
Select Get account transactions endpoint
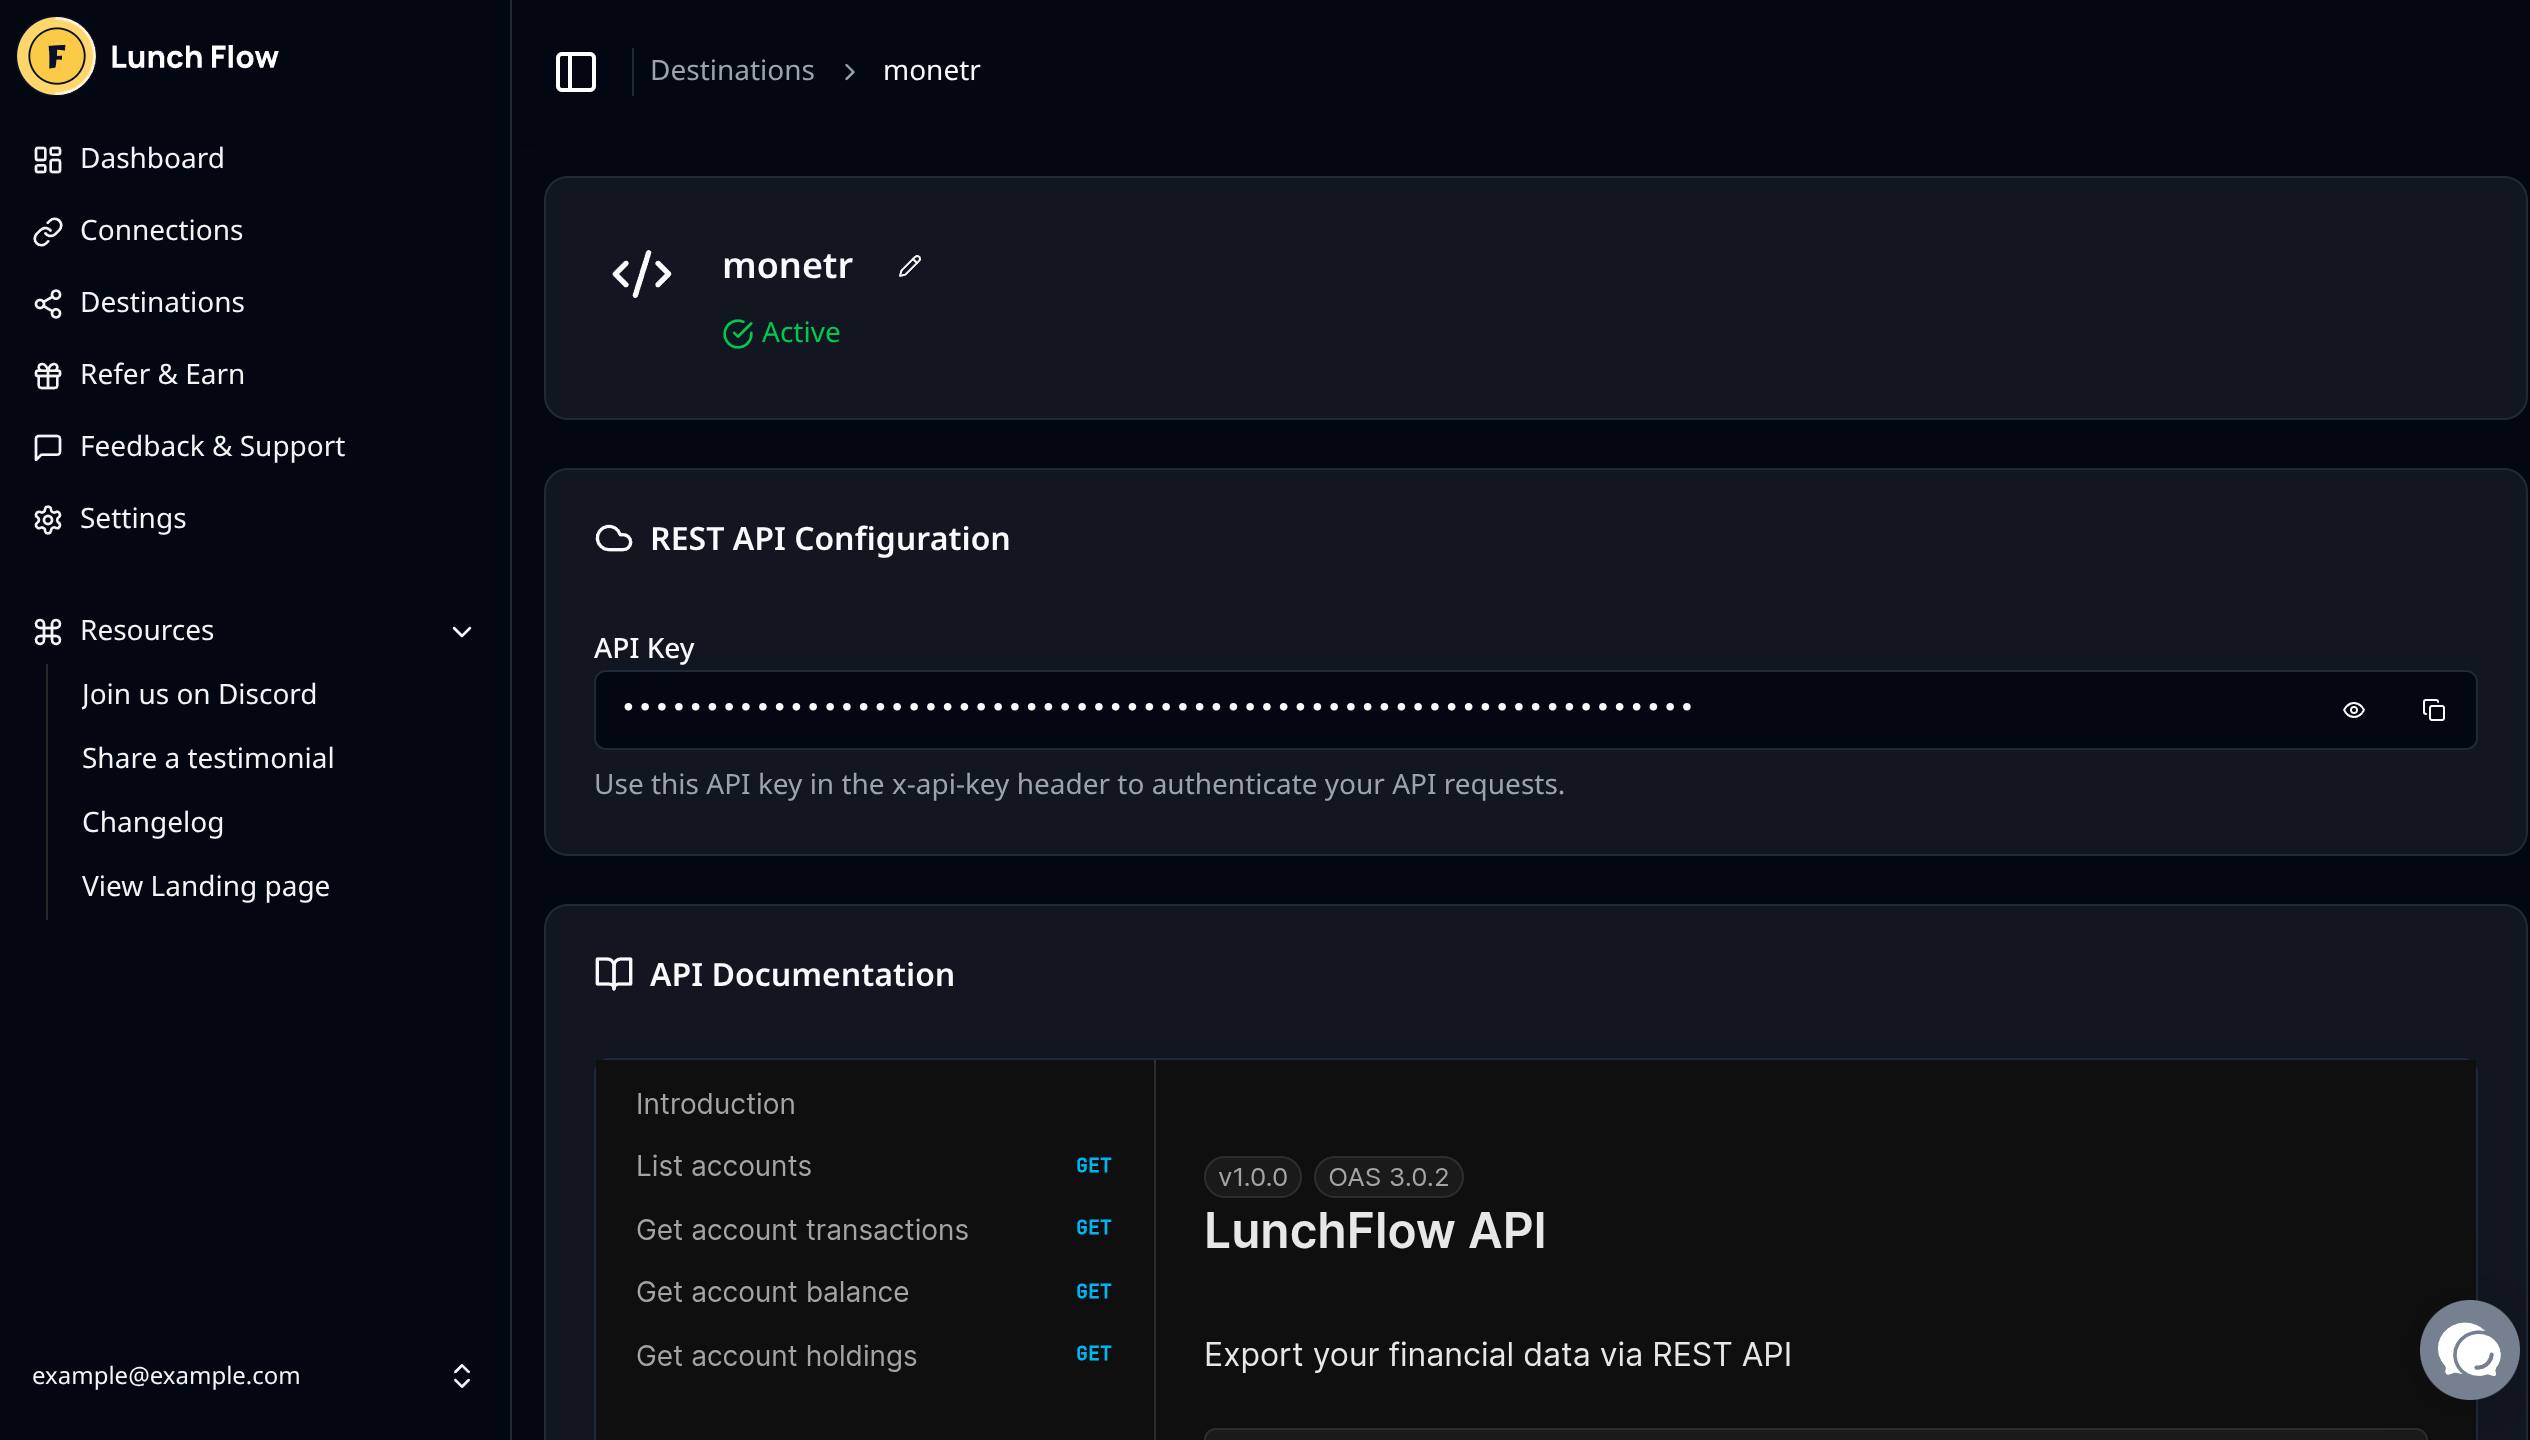pos(802,1230)
